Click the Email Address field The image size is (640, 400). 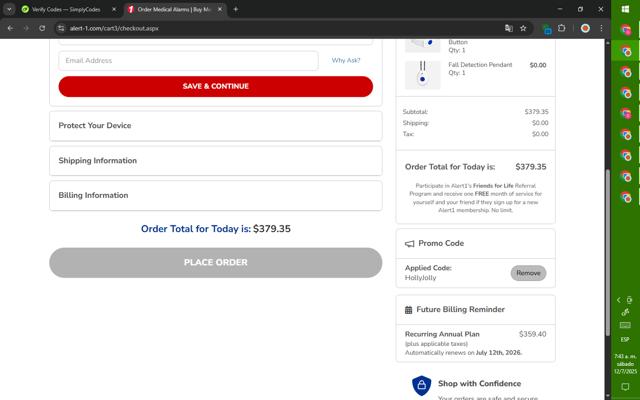[188, 60]
